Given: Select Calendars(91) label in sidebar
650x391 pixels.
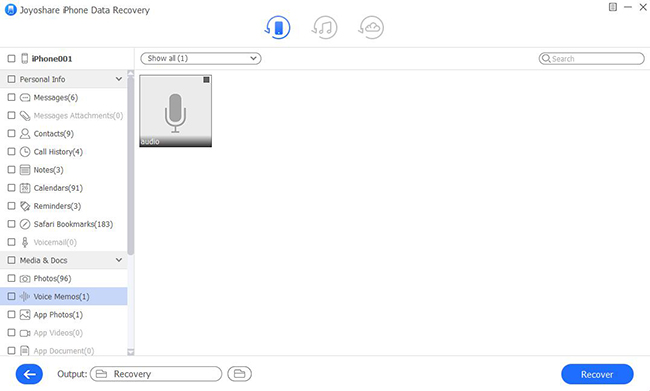Looking at the screenshot, I should click(x=58, y=188).
